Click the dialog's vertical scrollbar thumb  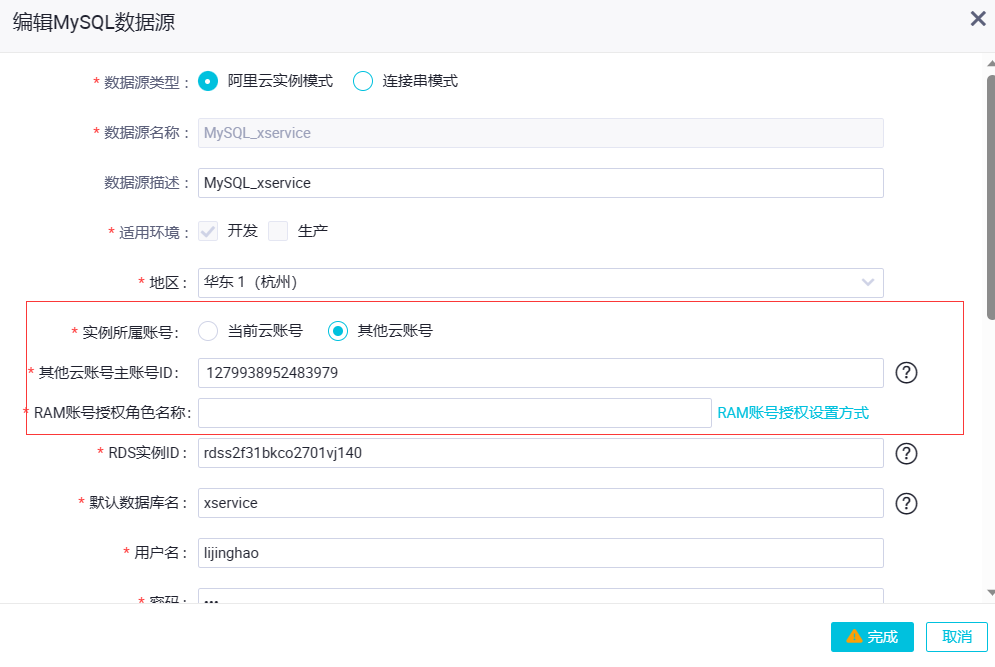tap(991, 197)
